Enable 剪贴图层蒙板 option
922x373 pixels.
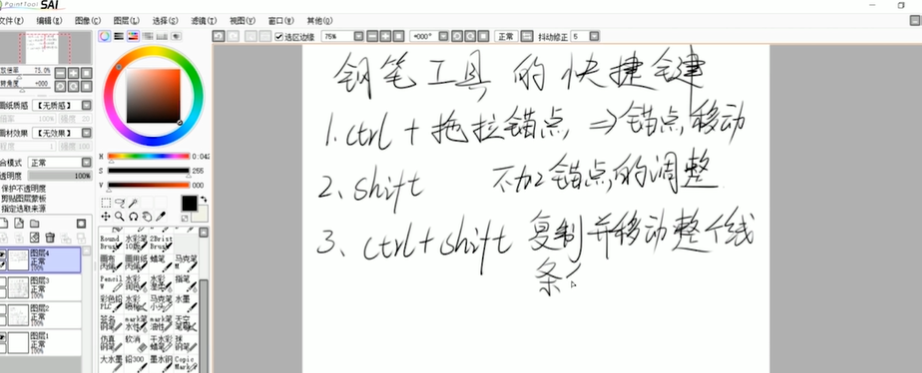[x=24, y=198]
